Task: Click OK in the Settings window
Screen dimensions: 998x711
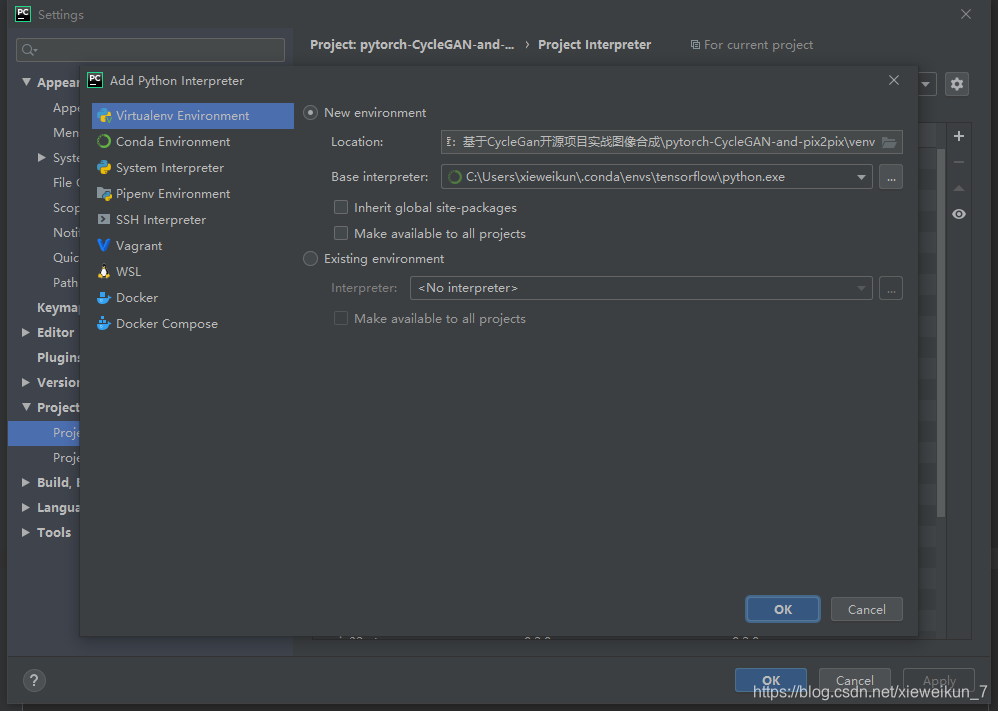Action: click(x=771, y=680)
